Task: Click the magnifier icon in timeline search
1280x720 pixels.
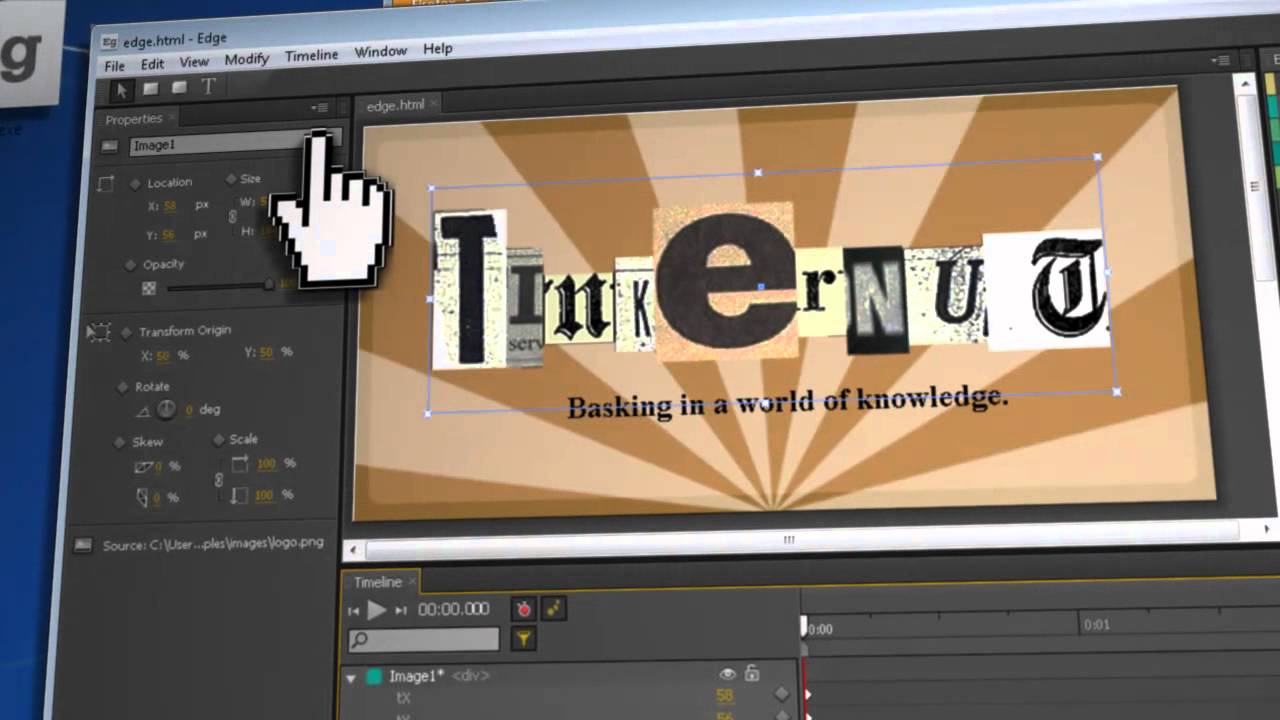Action: click(360, 639)
